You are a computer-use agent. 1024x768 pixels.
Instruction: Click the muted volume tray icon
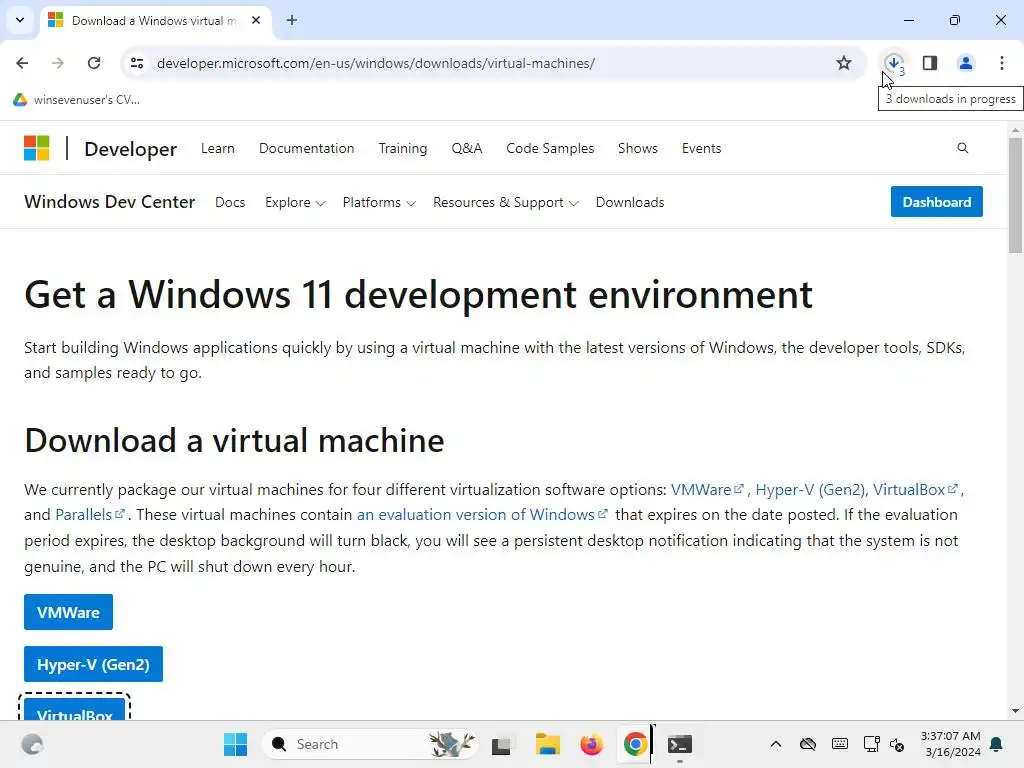pyautogui.click(x=897, y=745)
